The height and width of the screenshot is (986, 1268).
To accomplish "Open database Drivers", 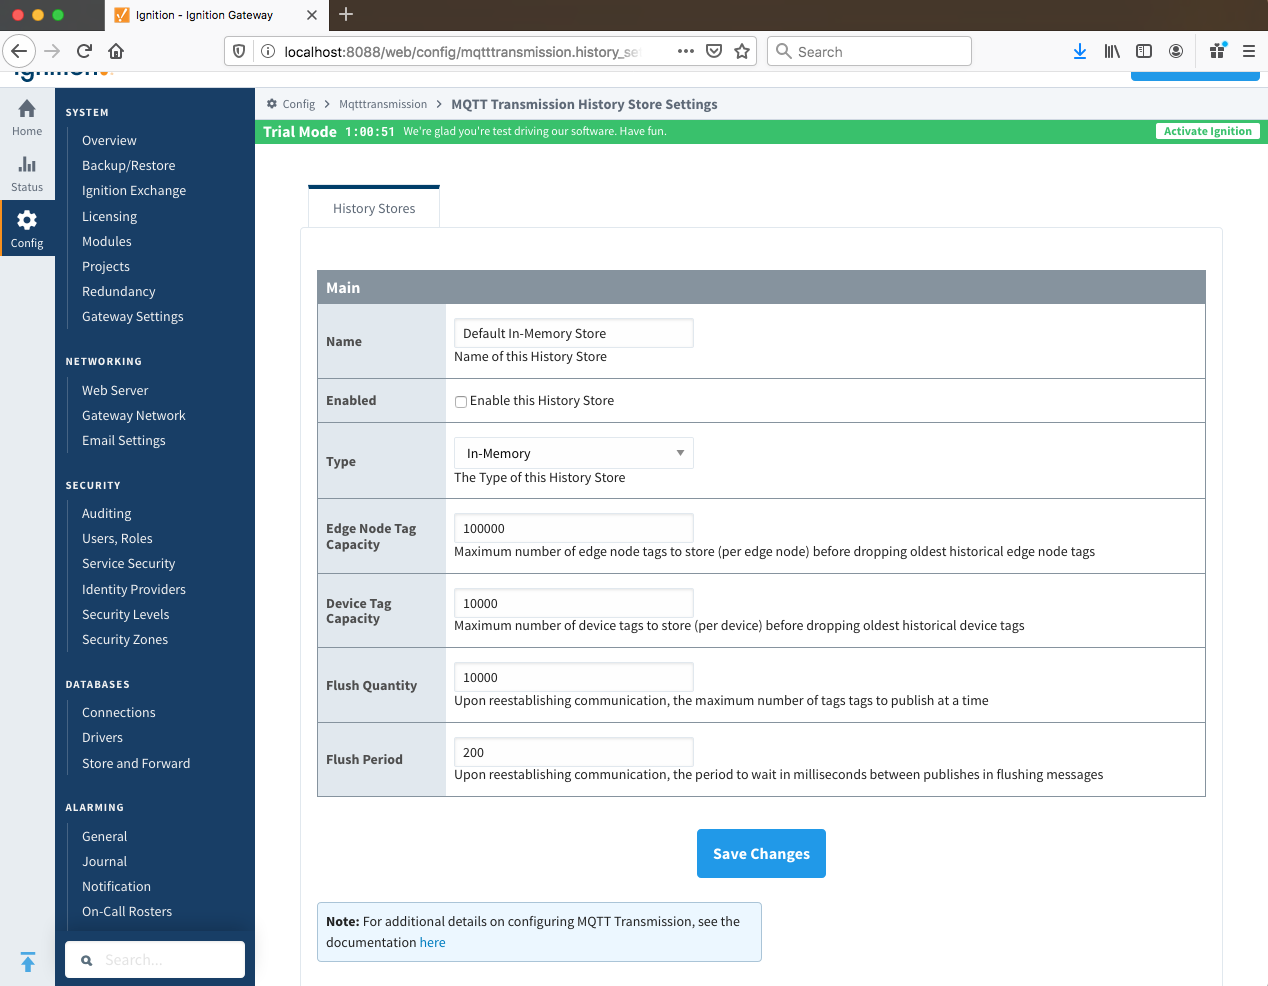I will click(x=103, y=737).
